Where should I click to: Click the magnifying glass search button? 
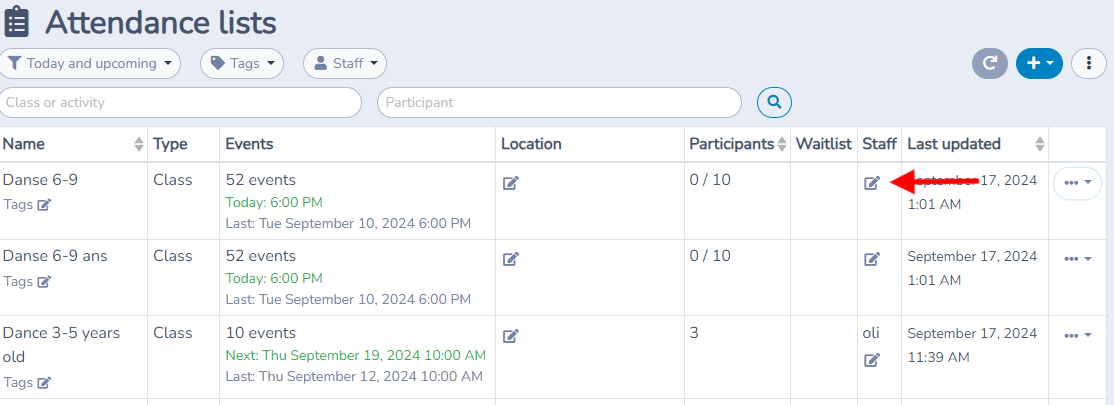[774, 102]
